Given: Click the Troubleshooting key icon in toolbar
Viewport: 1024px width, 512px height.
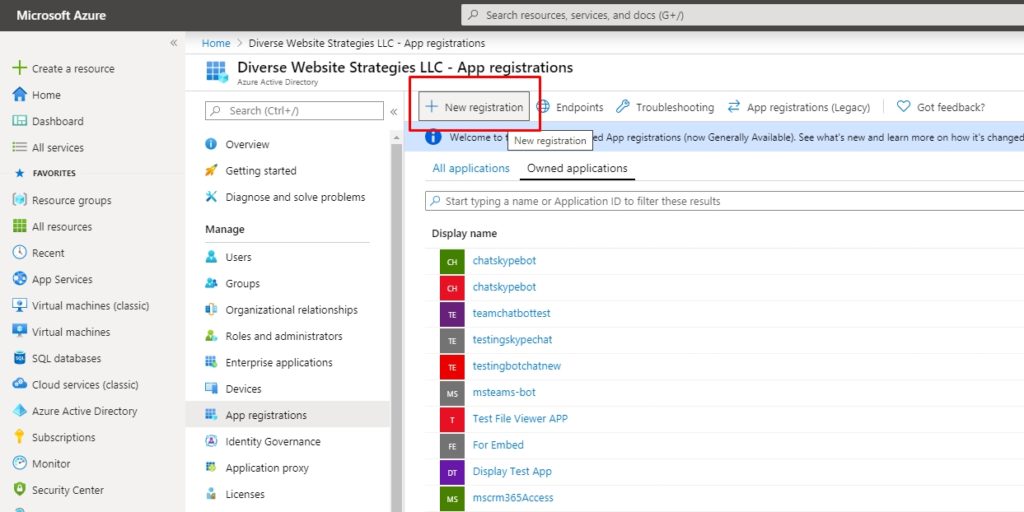Looking at the screenshot, I should click(x=623, y=106).
